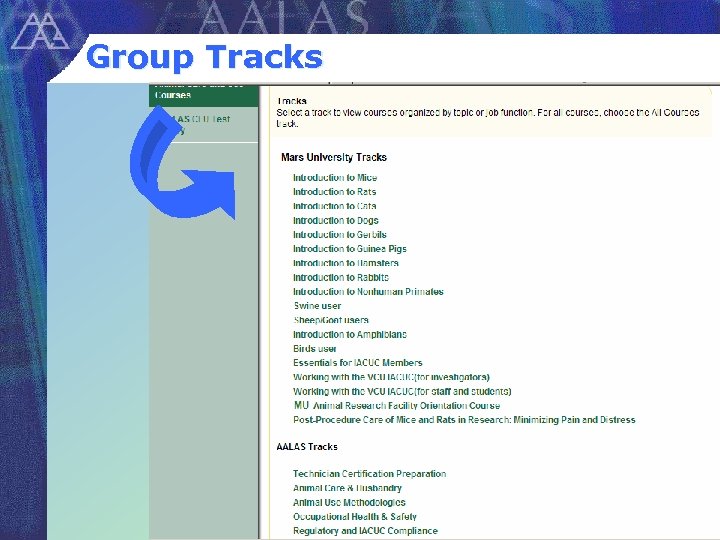
Task: Open Regulatory and IACUC Compliance track
Action: tap(366, 531)
